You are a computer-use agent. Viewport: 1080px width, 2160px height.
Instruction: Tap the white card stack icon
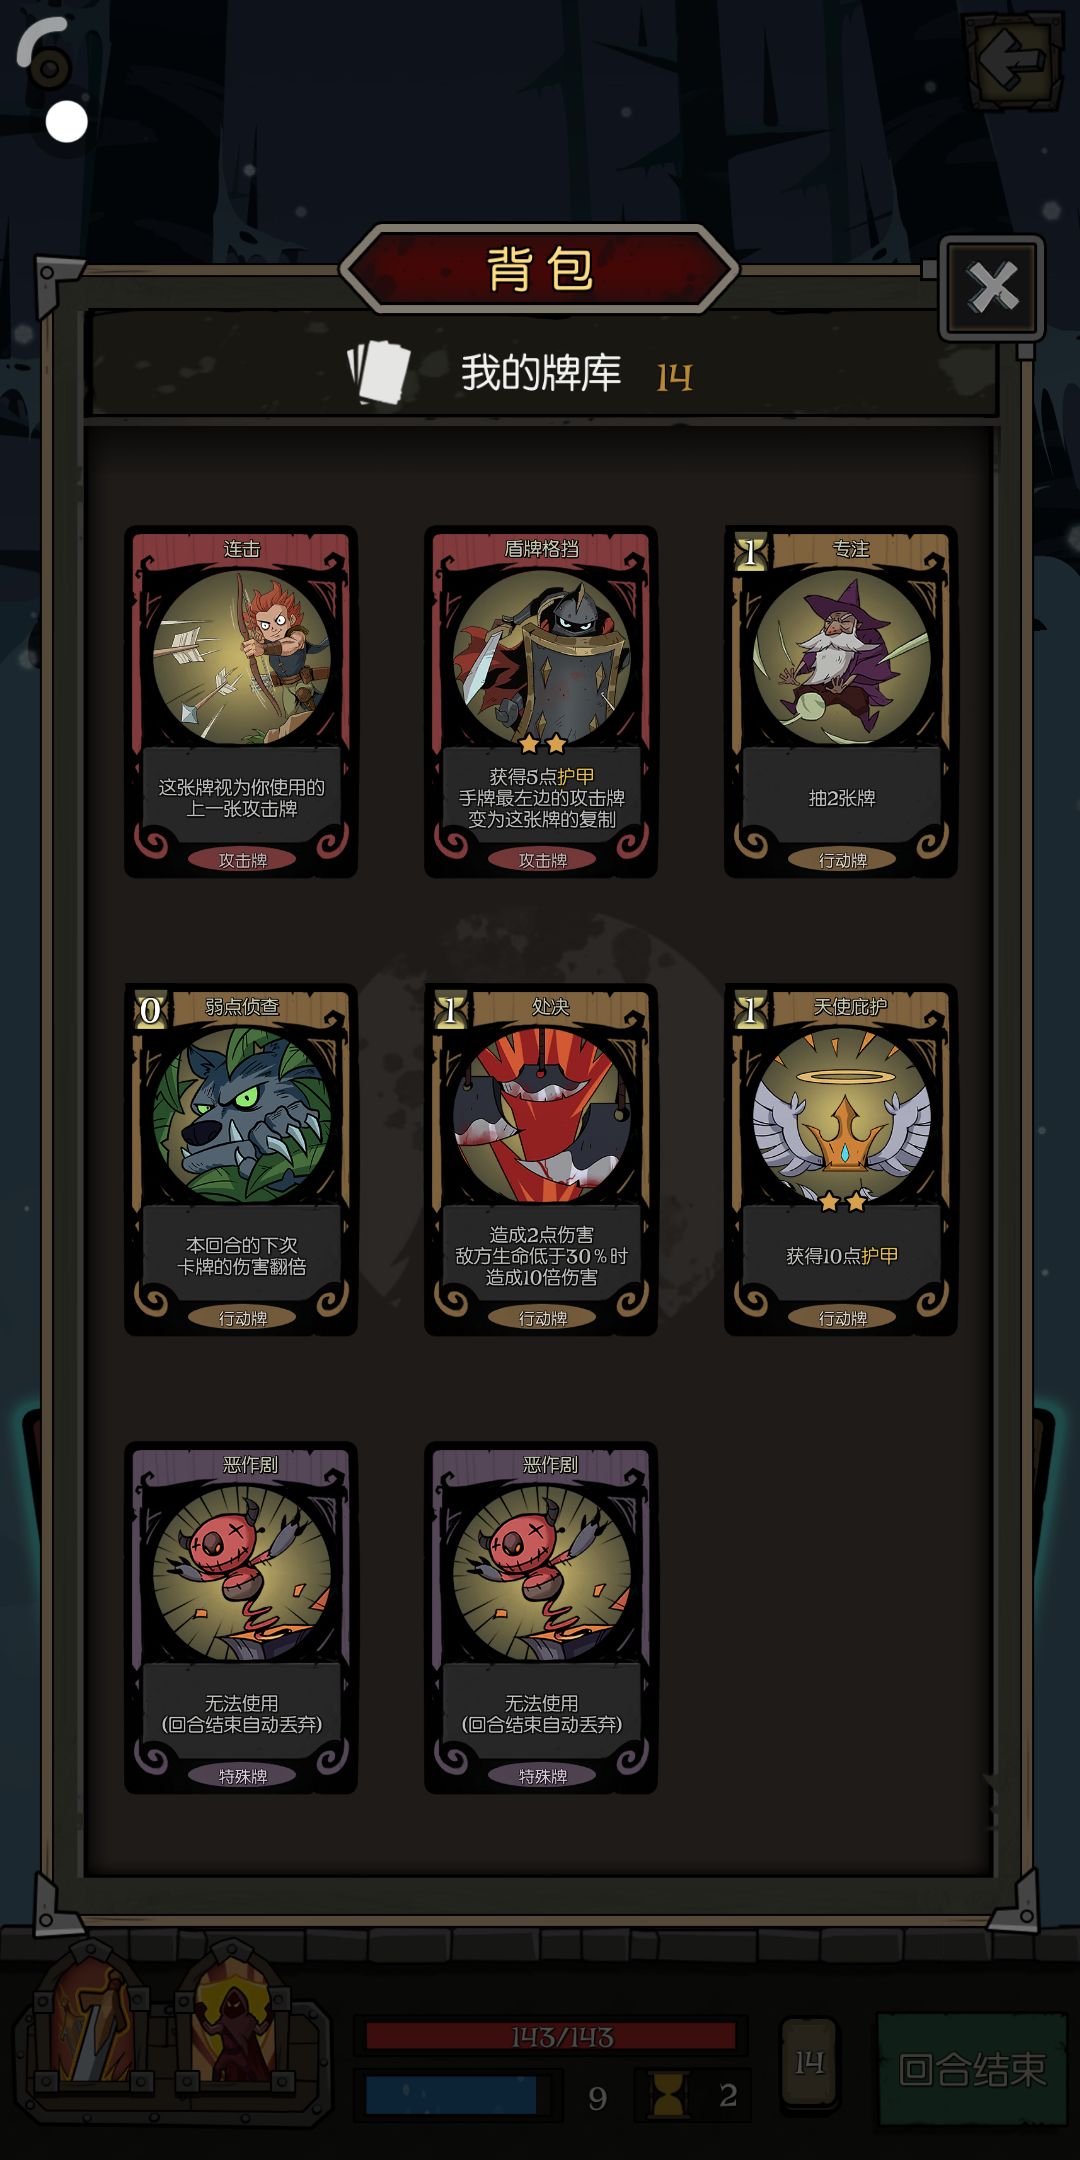click(379, 372)
